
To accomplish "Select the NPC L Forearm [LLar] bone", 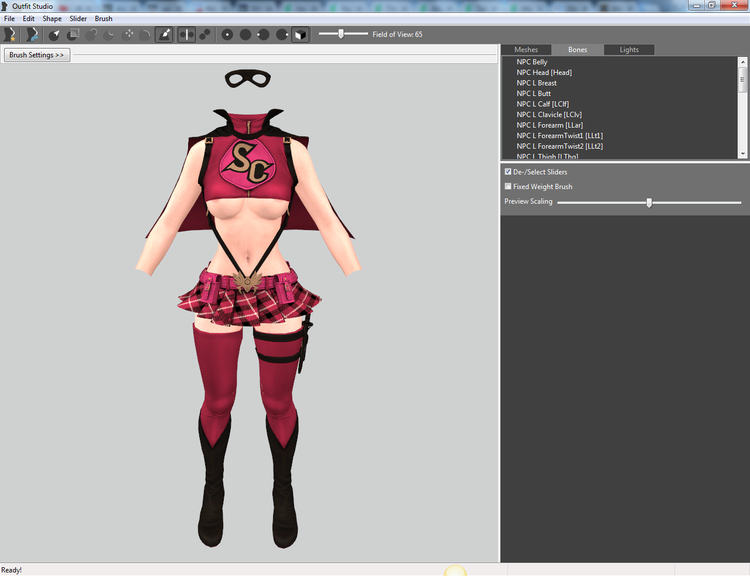I will pos(550,125).
